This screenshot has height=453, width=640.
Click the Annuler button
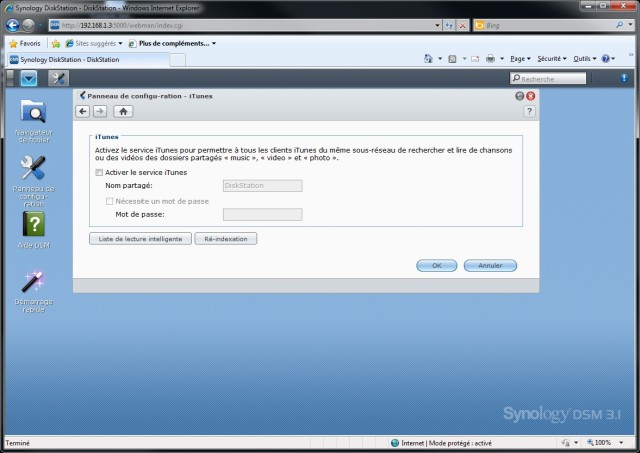490,265
